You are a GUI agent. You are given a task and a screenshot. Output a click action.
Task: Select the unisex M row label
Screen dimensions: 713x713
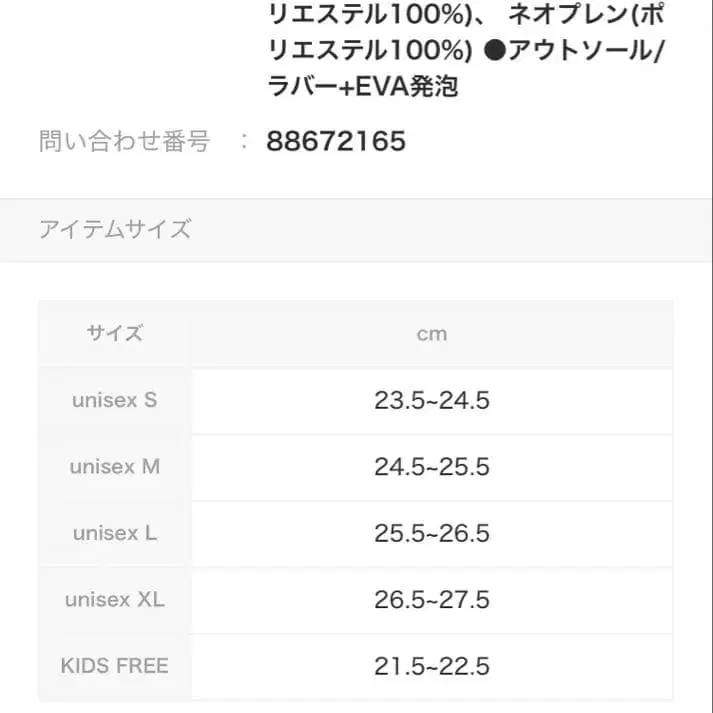pos(115,467)
